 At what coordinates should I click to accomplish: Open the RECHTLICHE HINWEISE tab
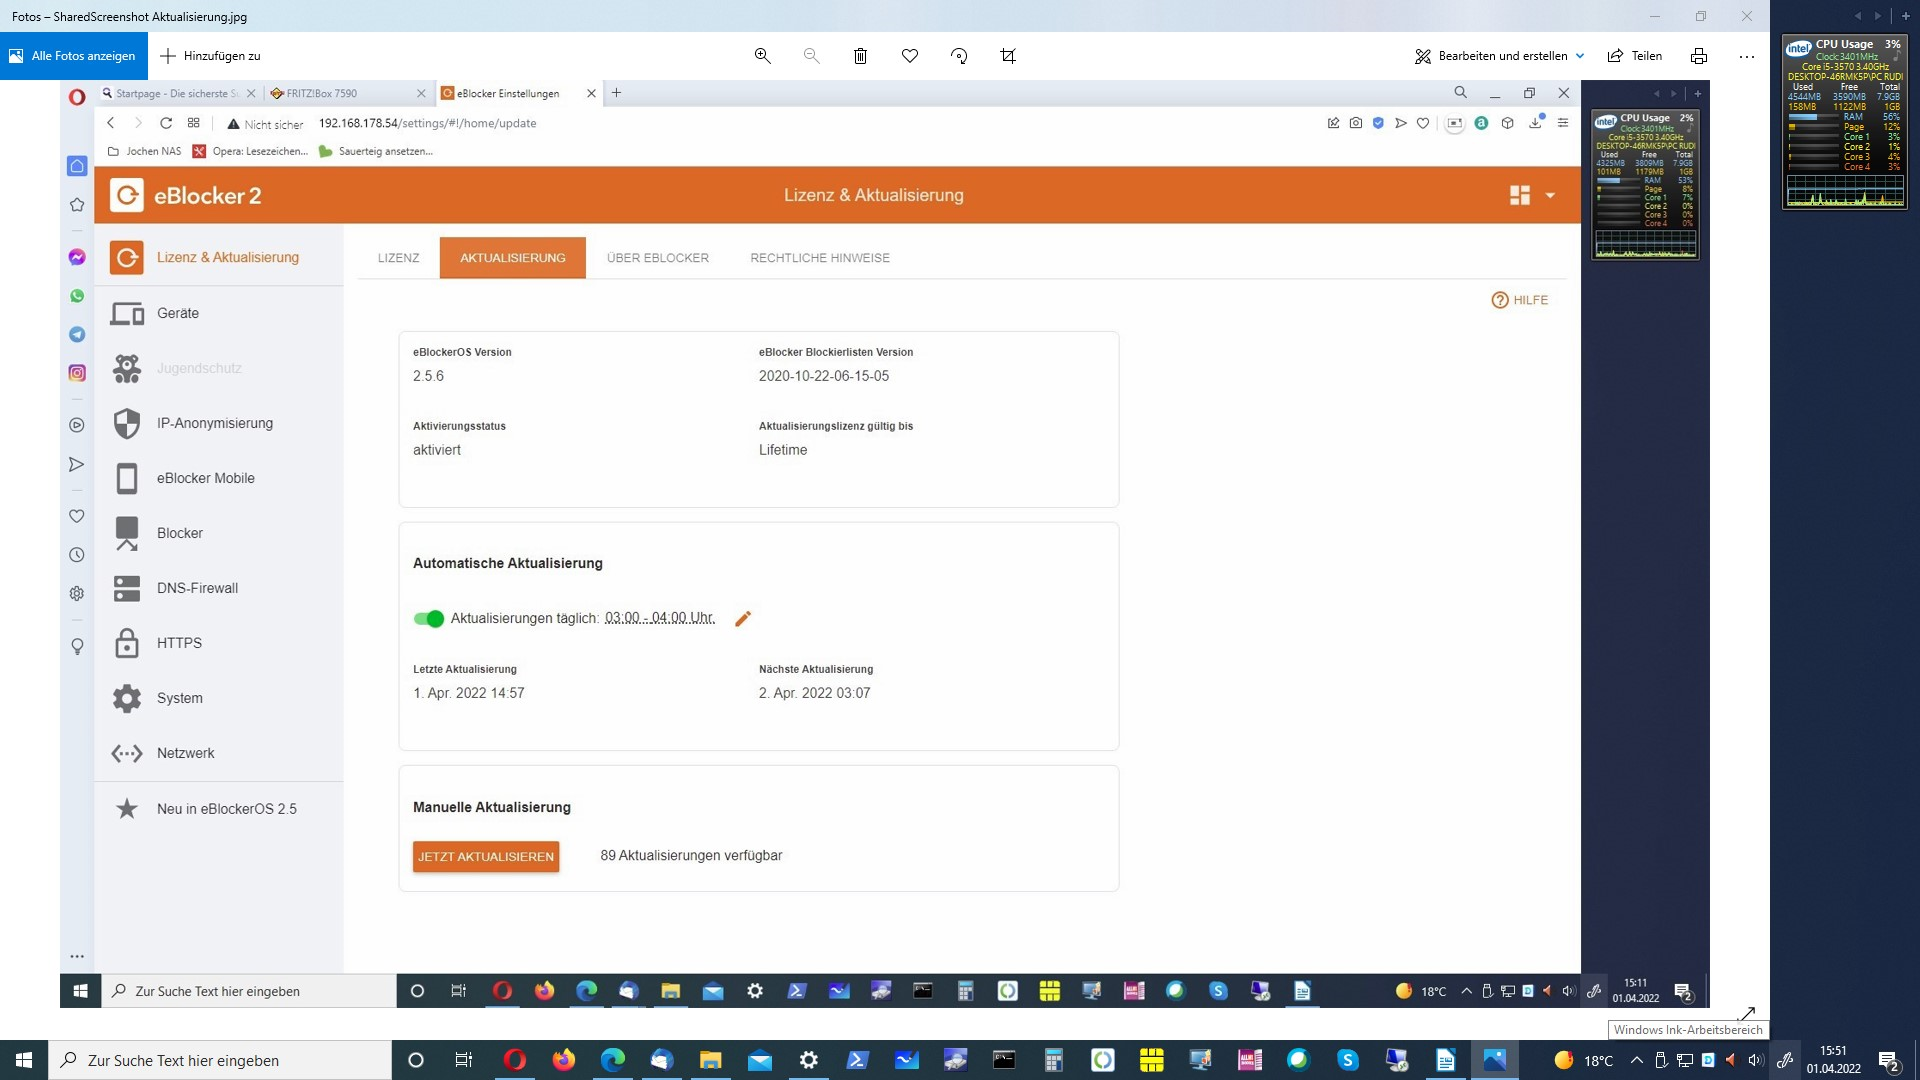pyautogui.click(x=820, y=258)
